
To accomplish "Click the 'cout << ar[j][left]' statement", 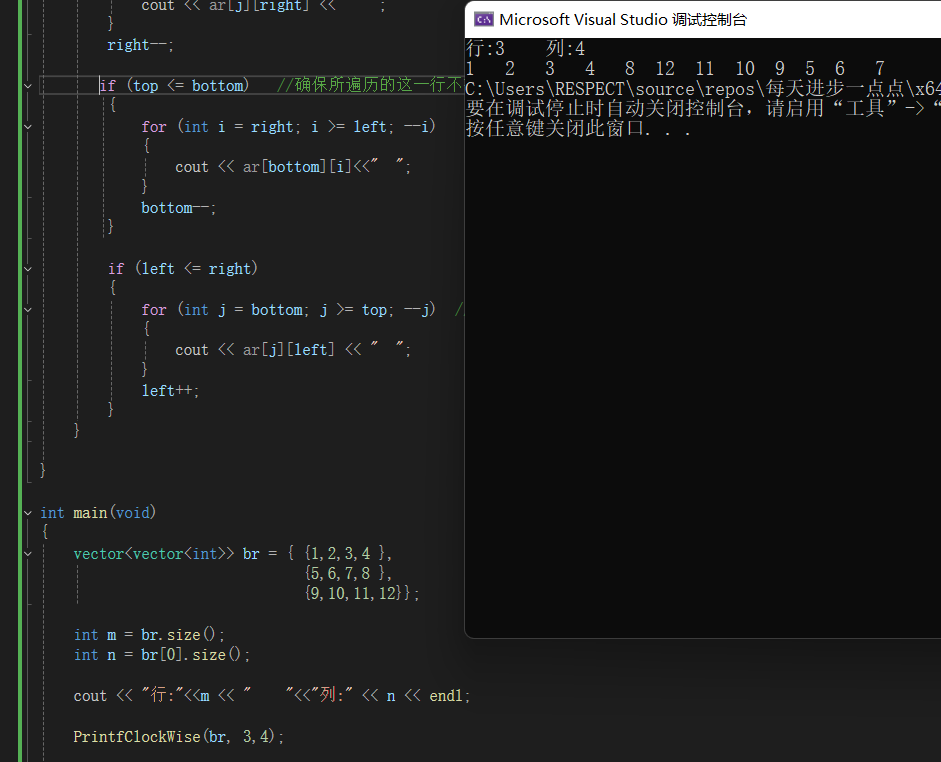I will (293, 350).
